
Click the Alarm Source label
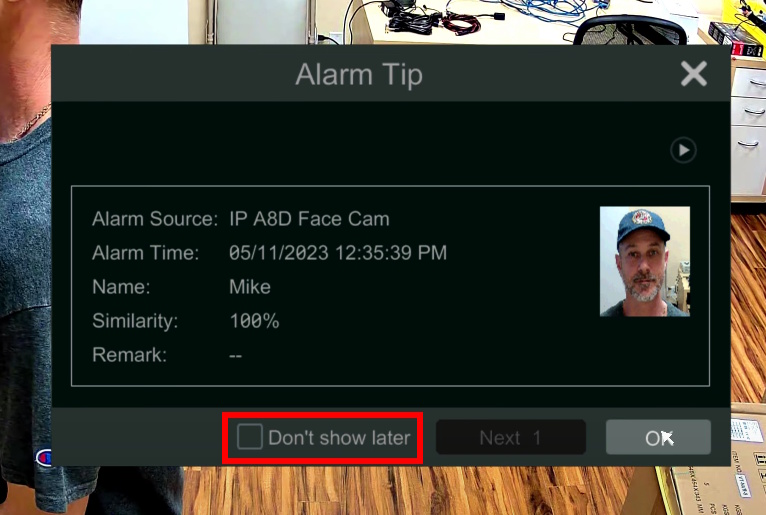155,219
